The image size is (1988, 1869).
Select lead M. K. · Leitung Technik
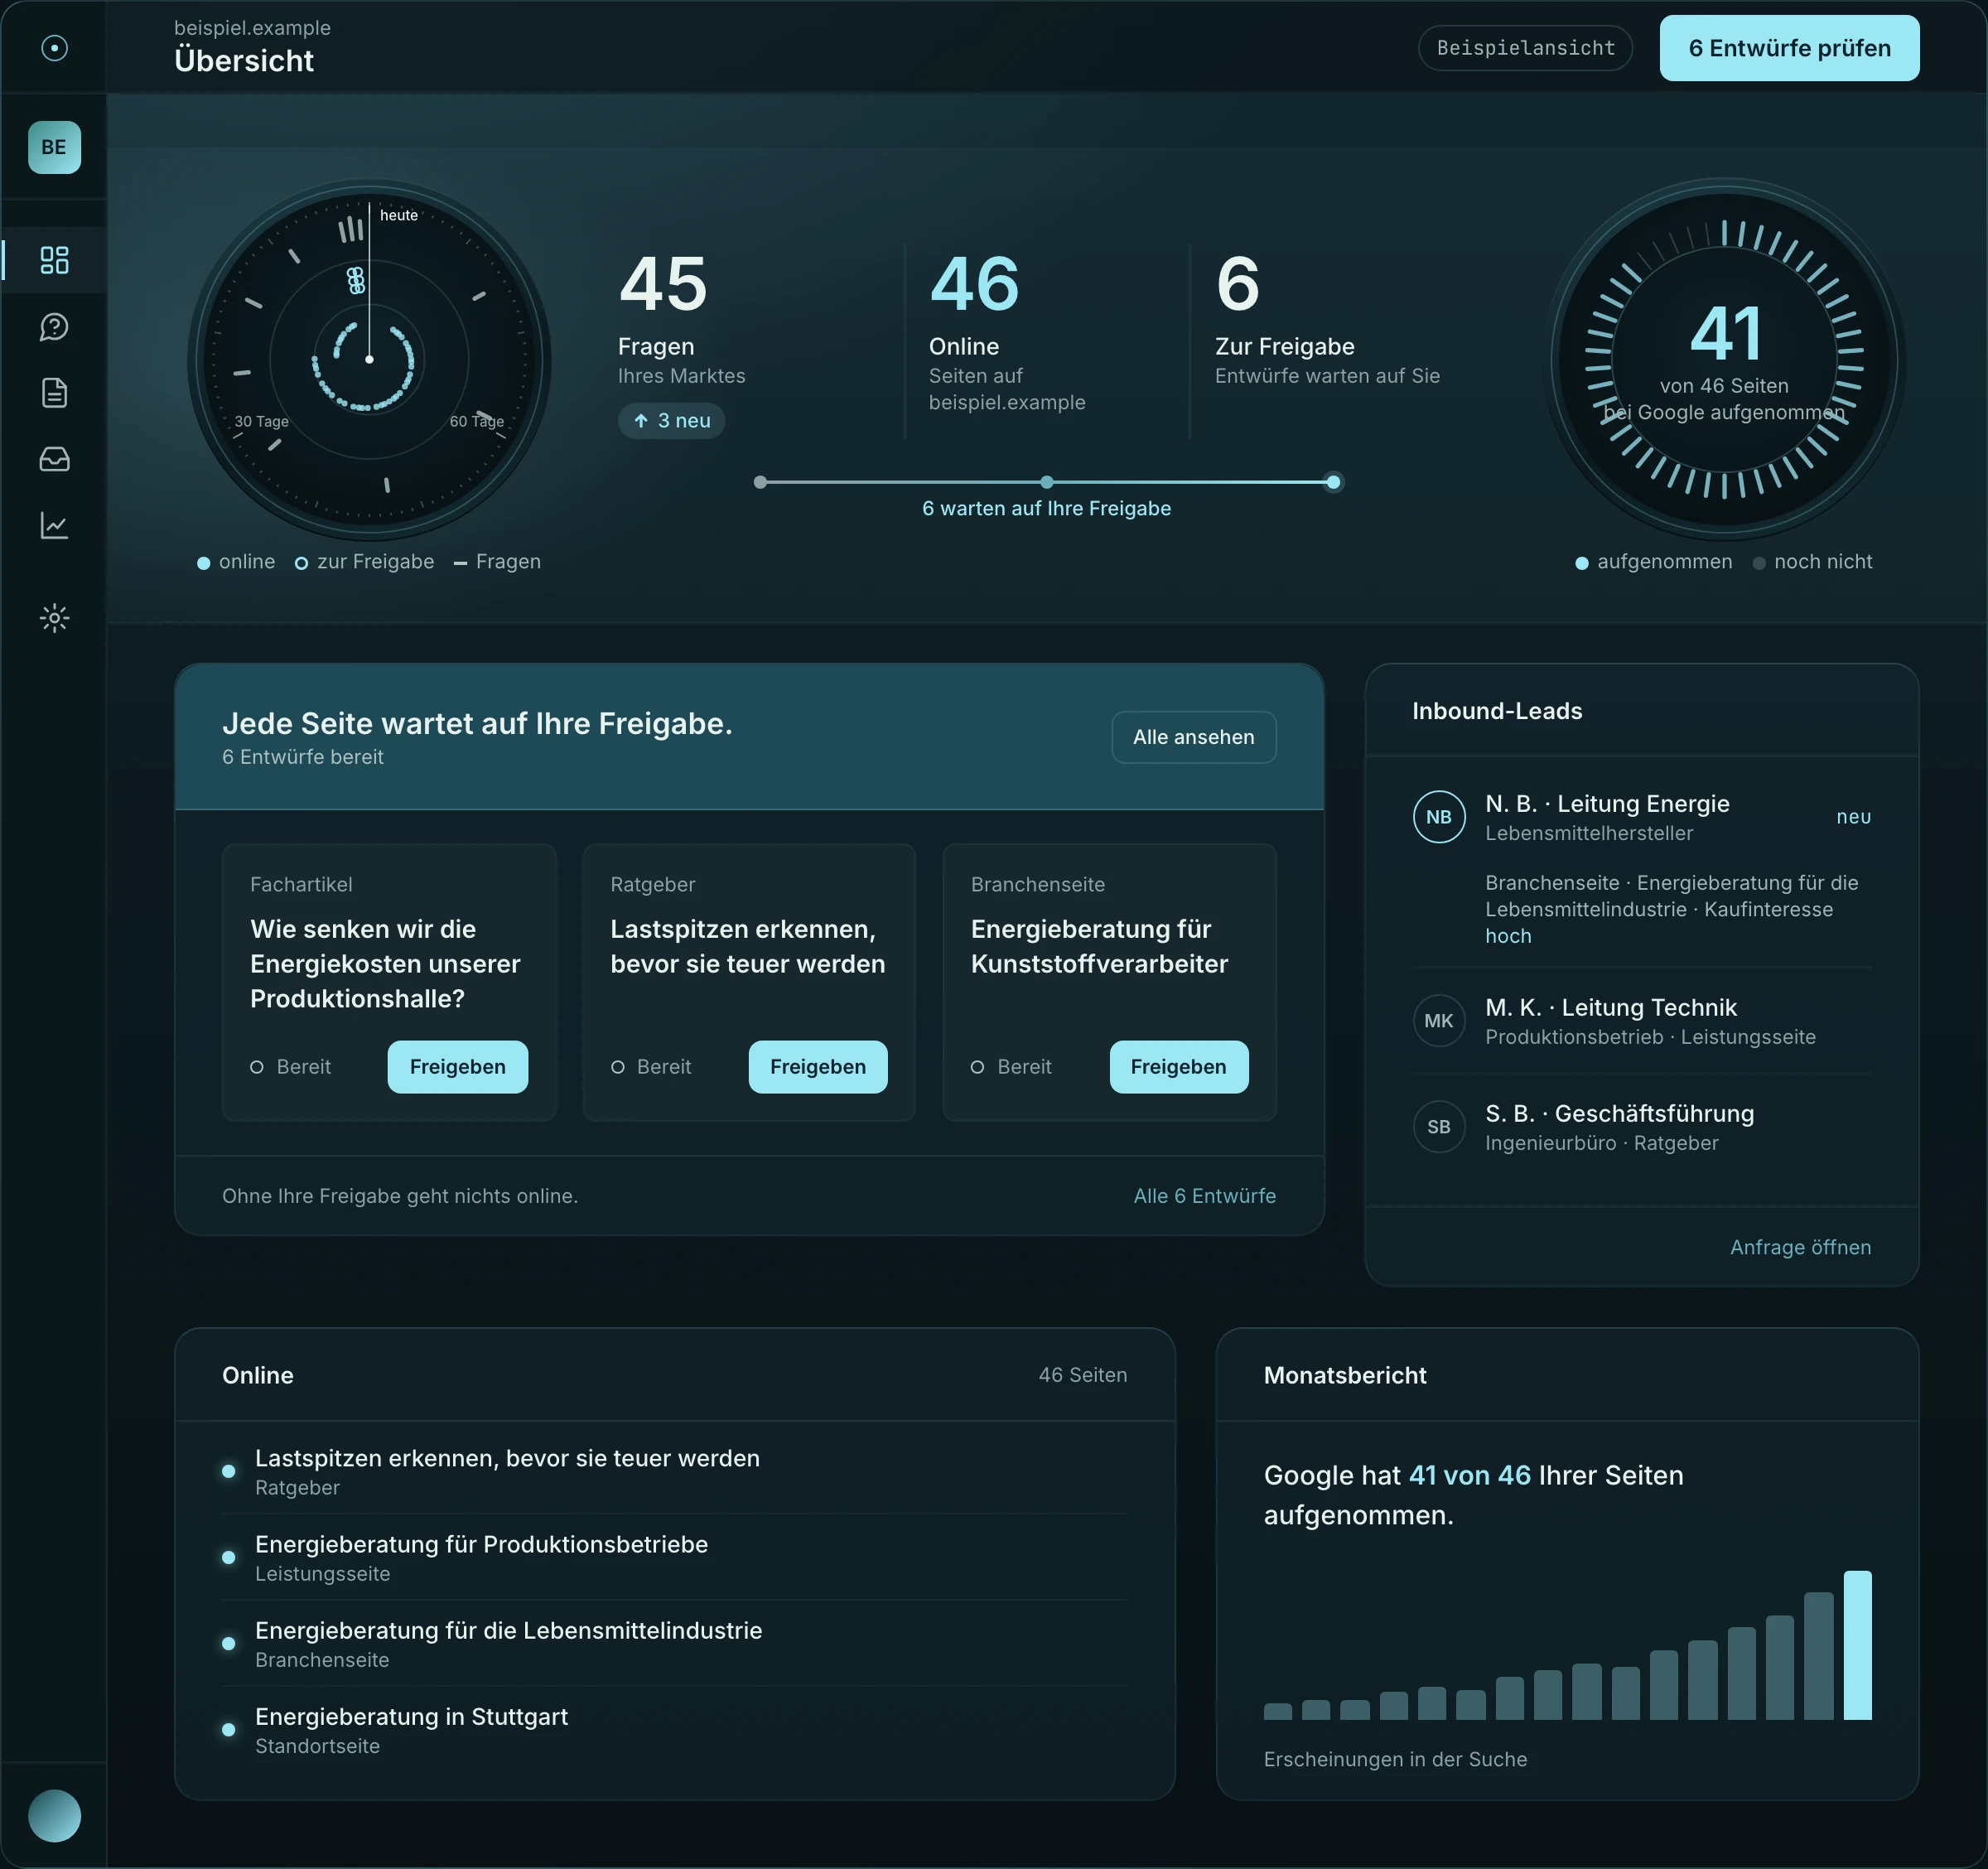[x=1642, y=1020]
